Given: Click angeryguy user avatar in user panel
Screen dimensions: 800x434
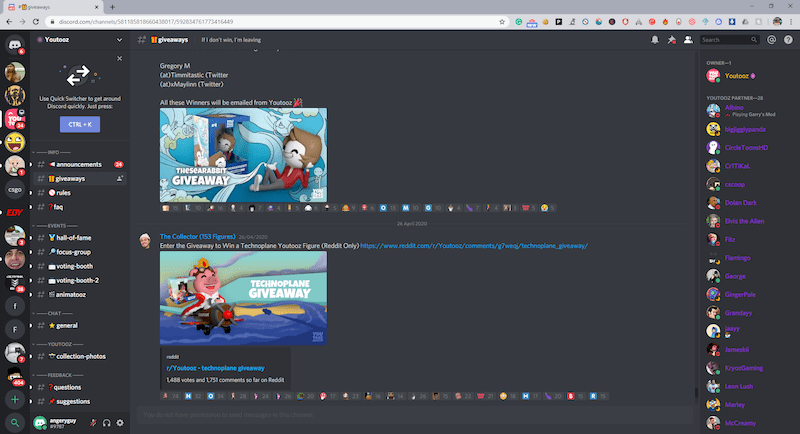Looking at the screenshot, I should (x=40, y=423).
